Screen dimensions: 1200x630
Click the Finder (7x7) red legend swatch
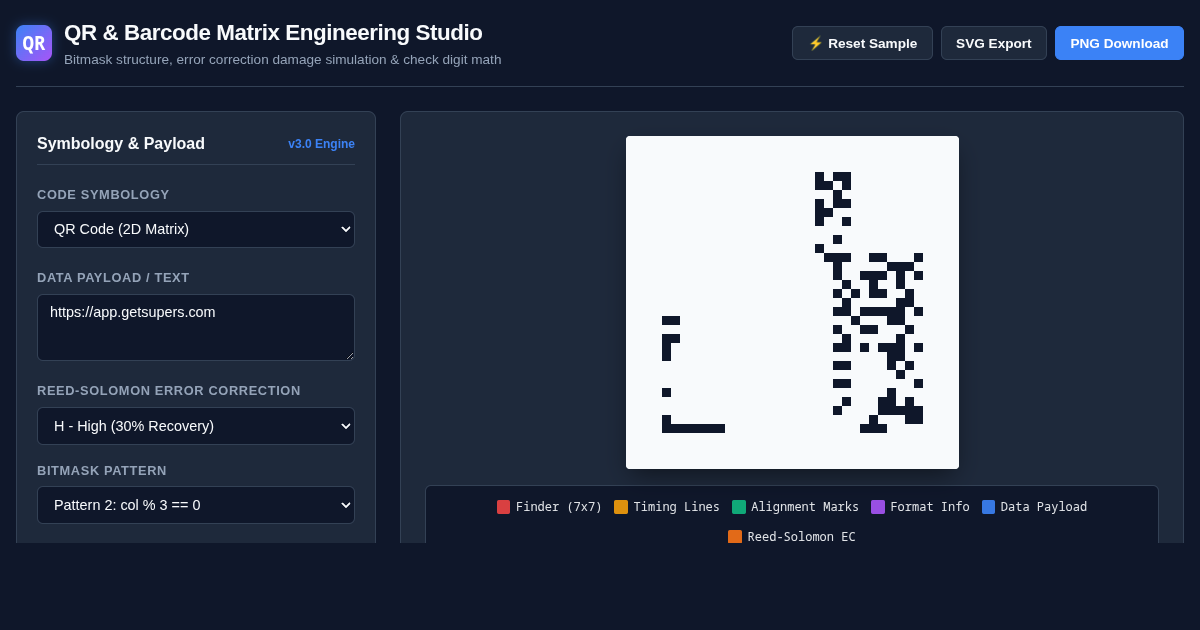coord(503,507)
